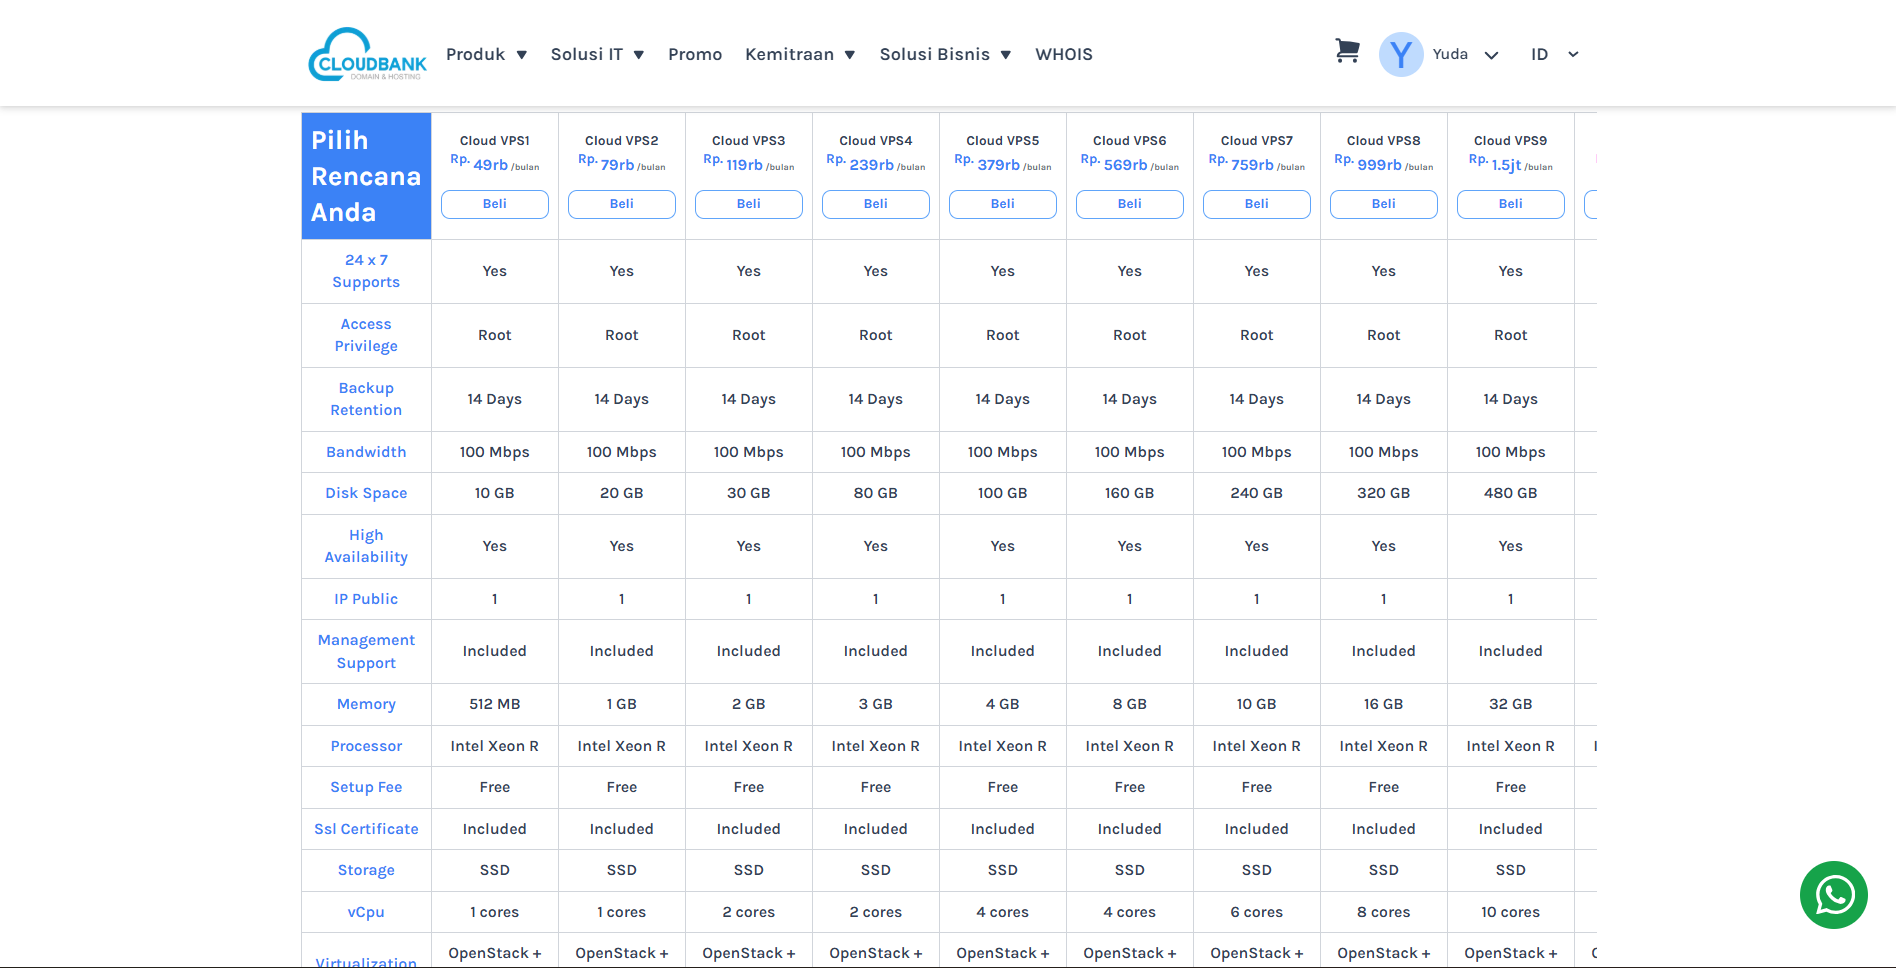The width and height of the screenshot is (1896, 968).
Task: Expand the Produk dropdown menu
Action: [x=486, y=55]
